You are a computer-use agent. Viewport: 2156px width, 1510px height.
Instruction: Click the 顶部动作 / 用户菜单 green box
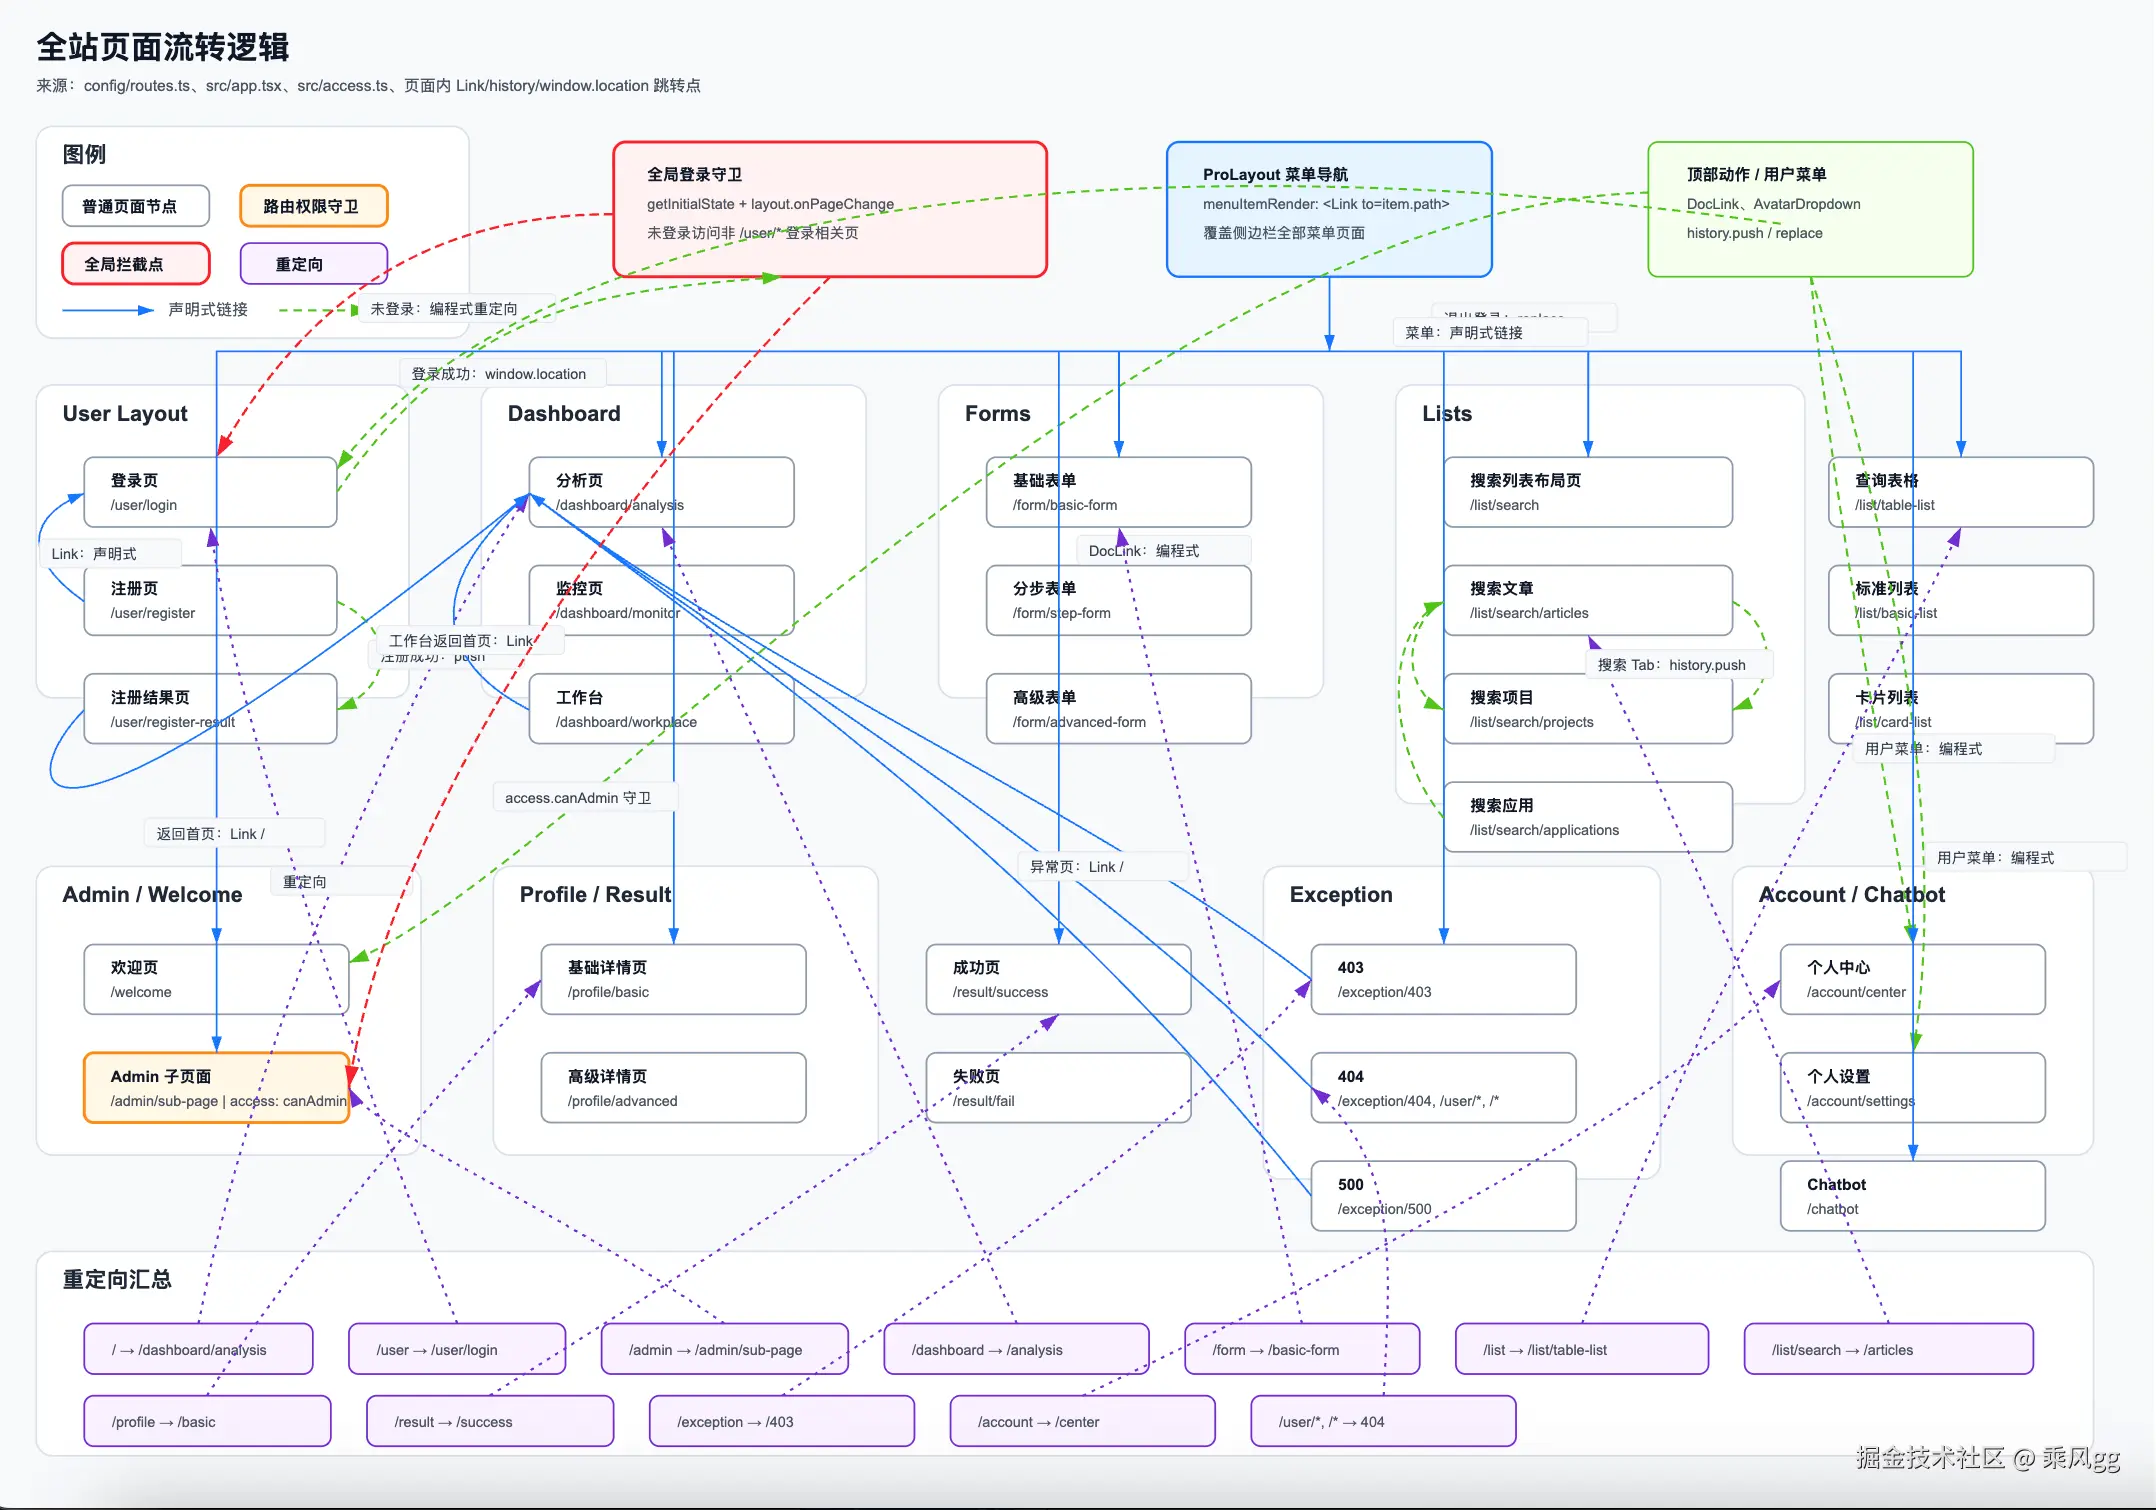click(x=1810, y=209)
